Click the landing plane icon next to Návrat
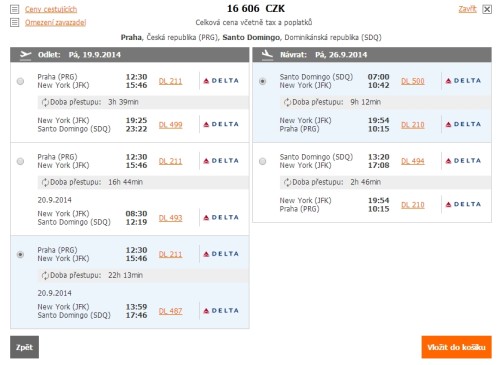The width and height of the screenshot is (500, 365). coord(267,55)
